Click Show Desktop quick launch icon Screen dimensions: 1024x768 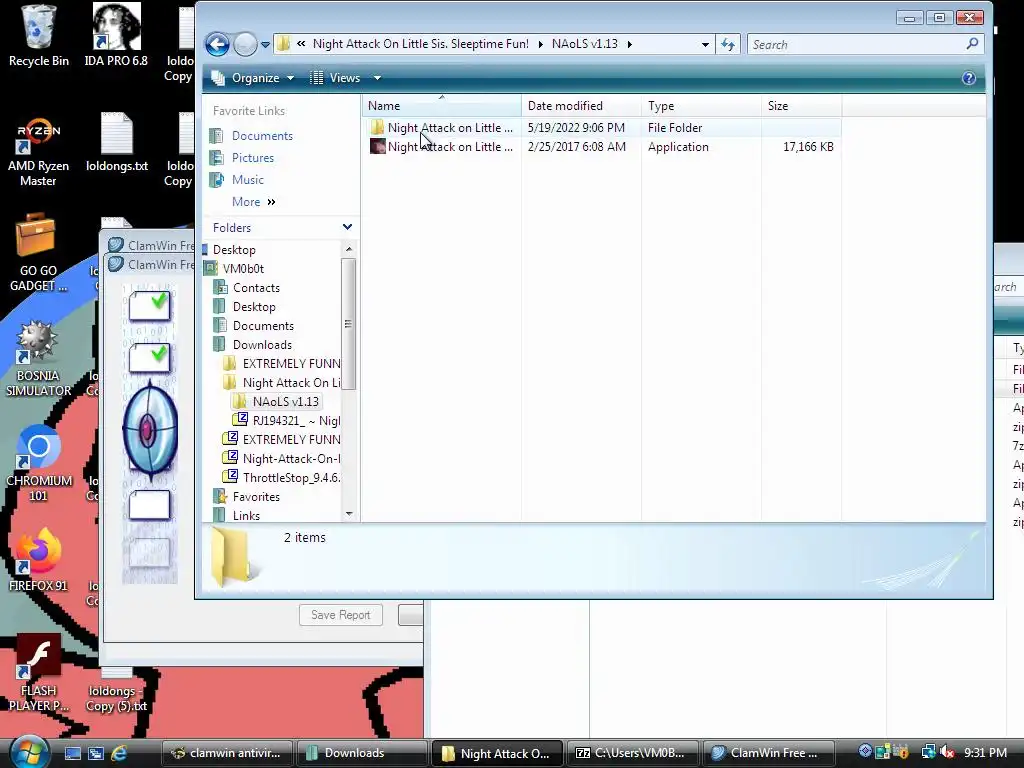pos(72,753)
